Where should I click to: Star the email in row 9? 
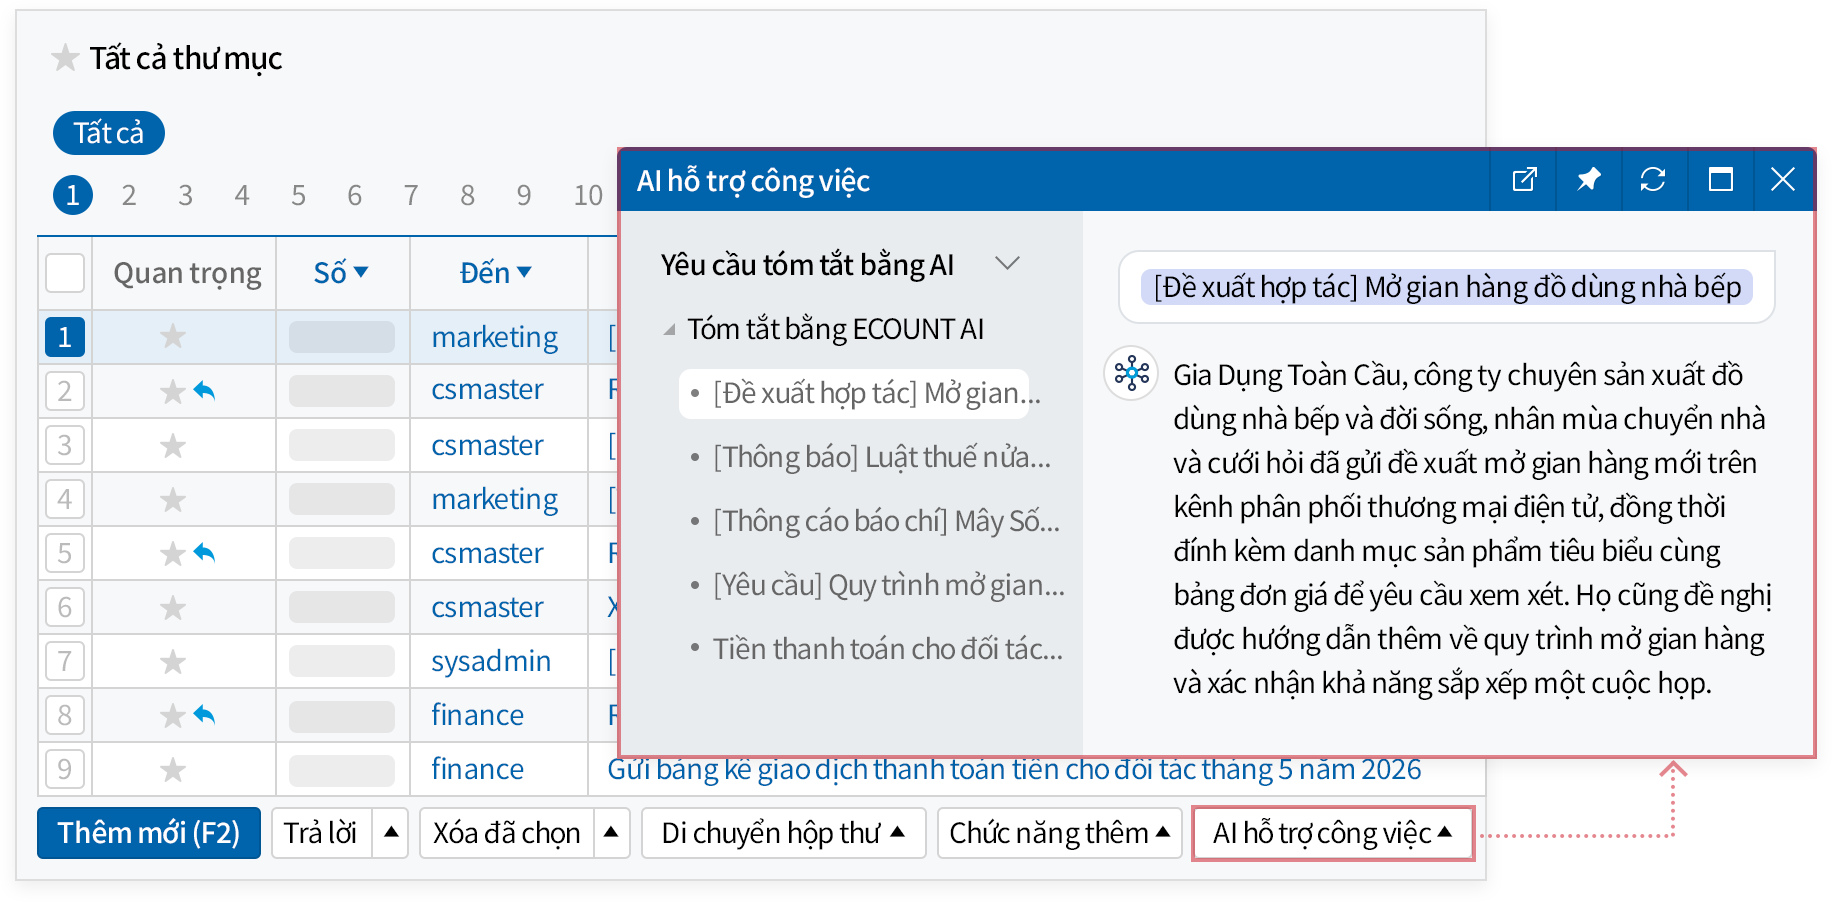tap(173, 769)
